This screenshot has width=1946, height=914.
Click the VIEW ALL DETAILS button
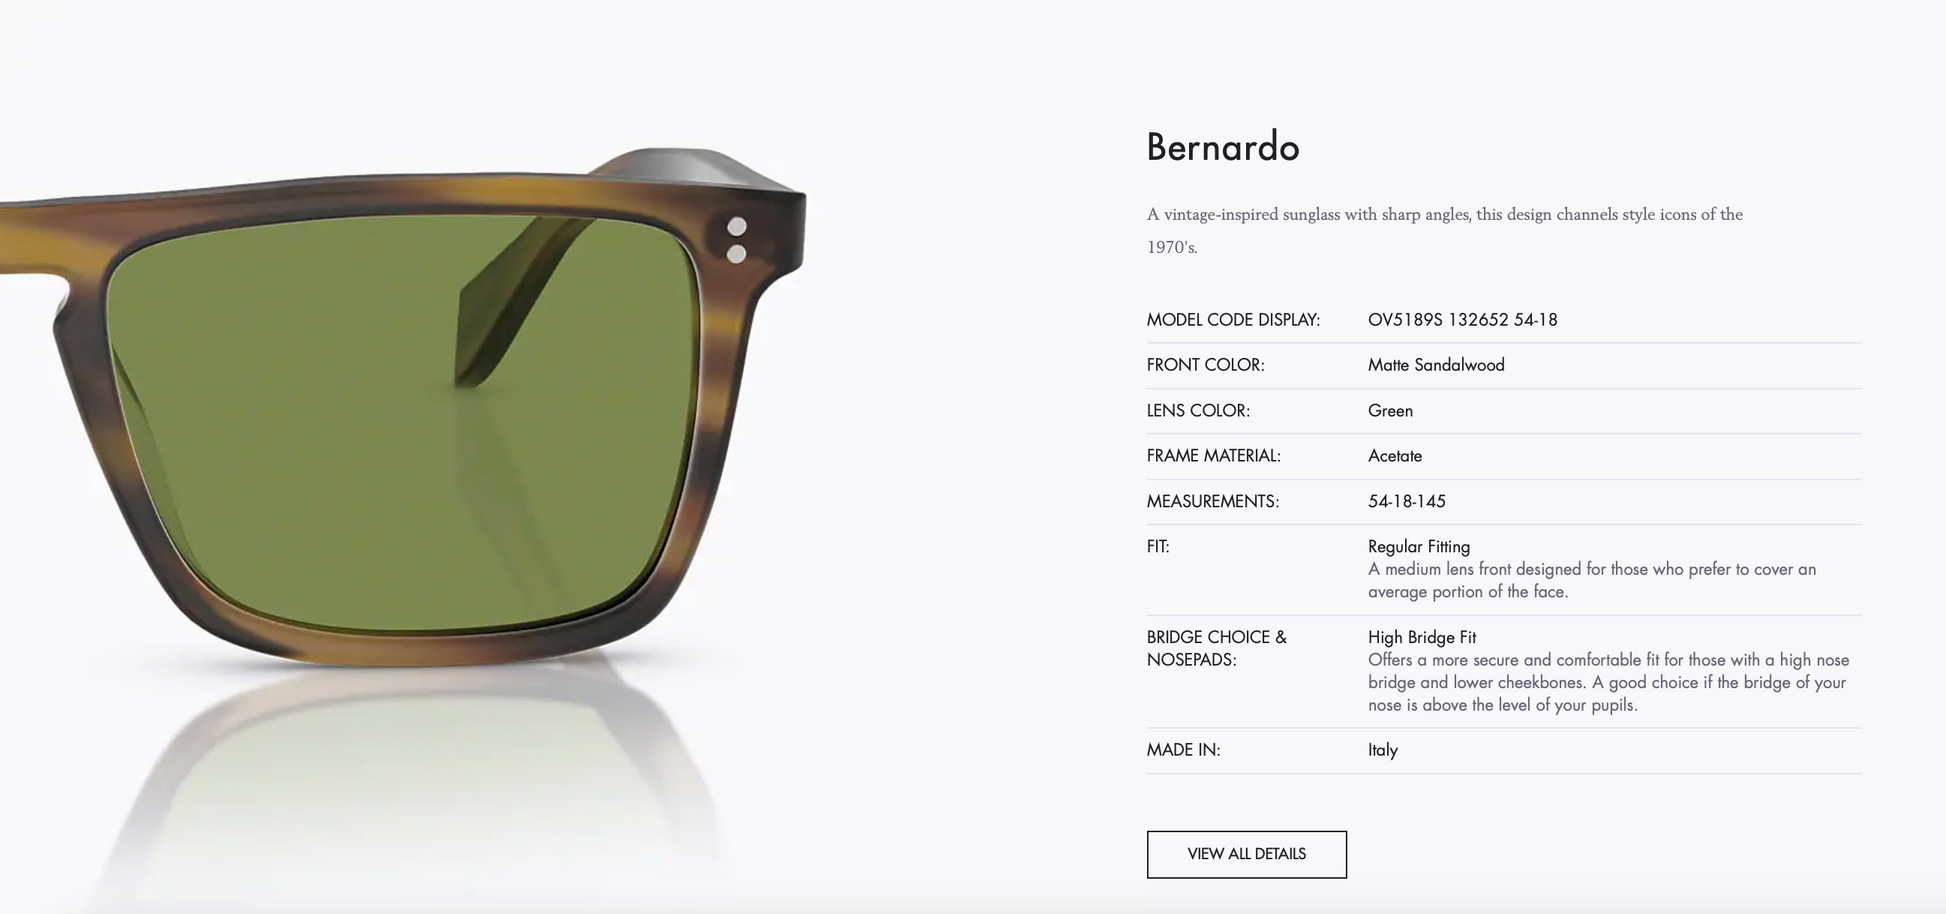[x=1246, y=854]
